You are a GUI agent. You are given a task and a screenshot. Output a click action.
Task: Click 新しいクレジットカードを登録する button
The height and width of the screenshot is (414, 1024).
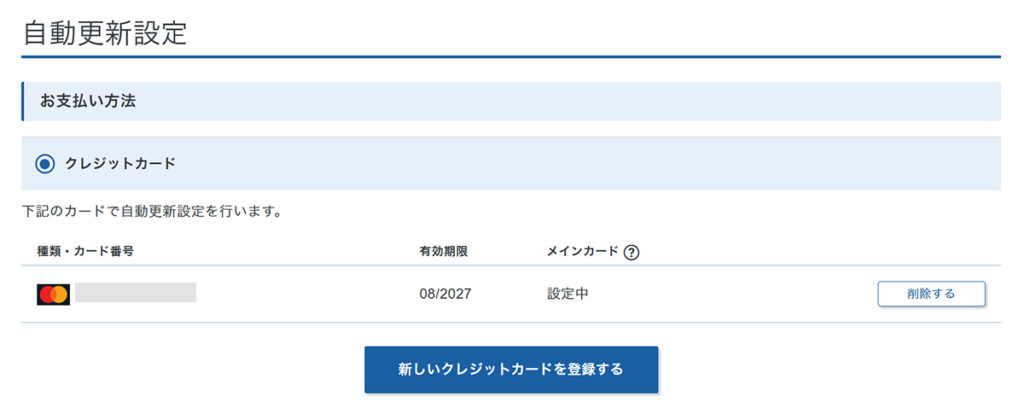pos(511,370)
